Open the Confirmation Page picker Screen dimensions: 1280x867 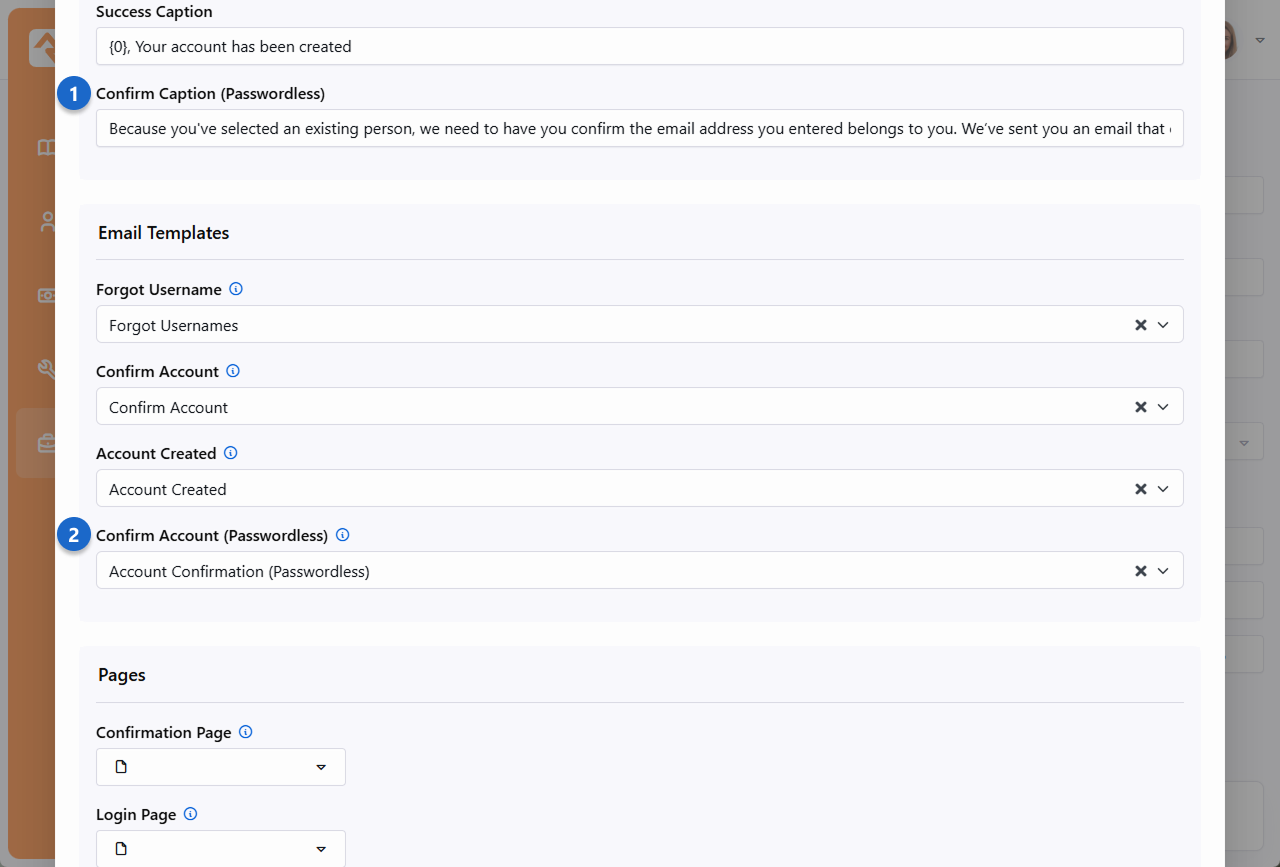221,767
